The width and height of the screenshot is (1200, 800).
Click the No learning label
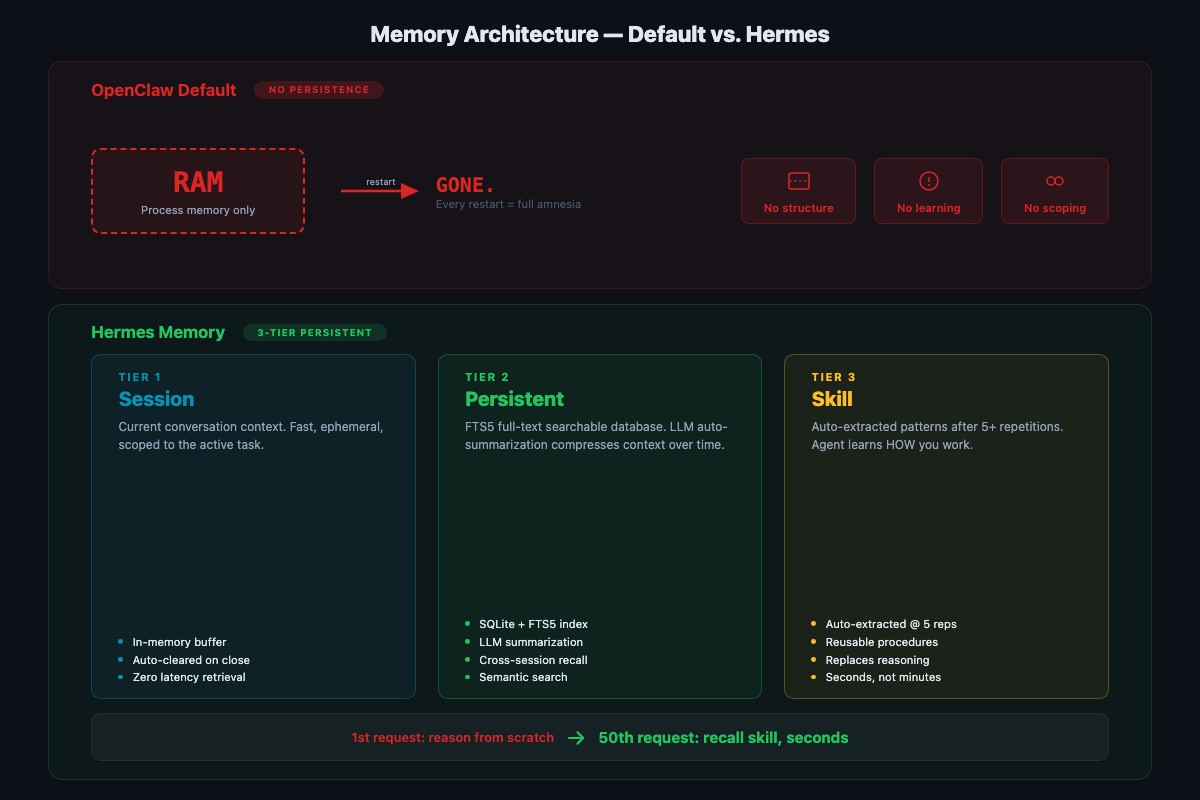click(928, 208)
